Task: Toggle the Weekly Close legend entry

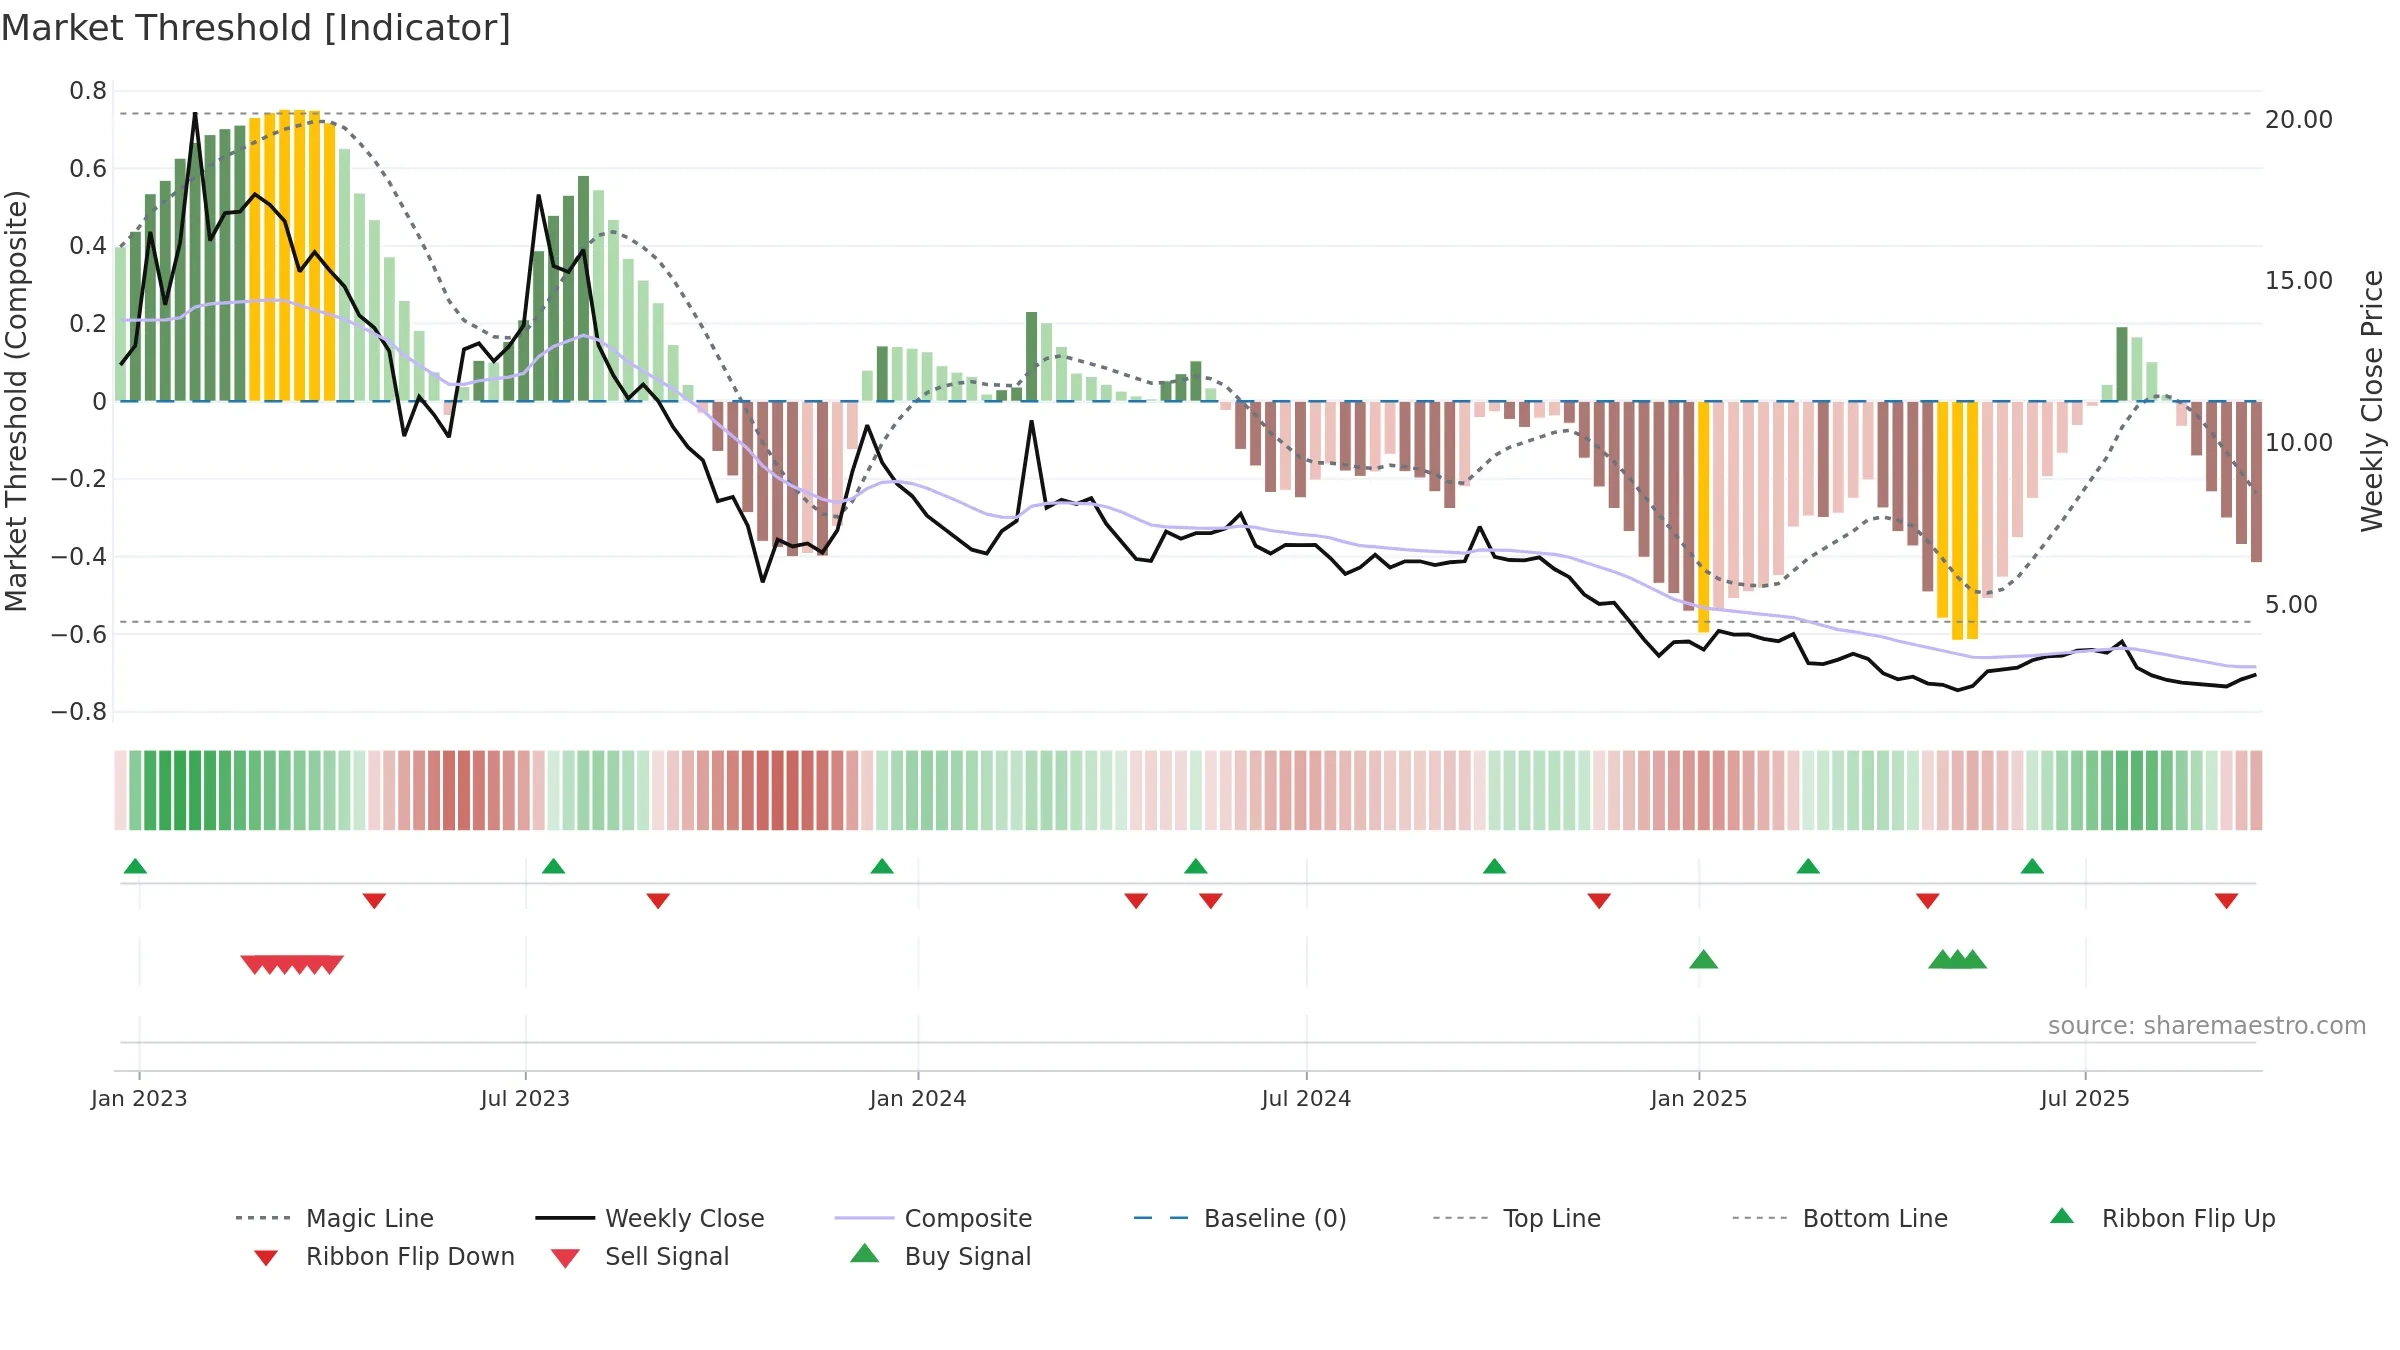Action: click(x=650, y=1219)
